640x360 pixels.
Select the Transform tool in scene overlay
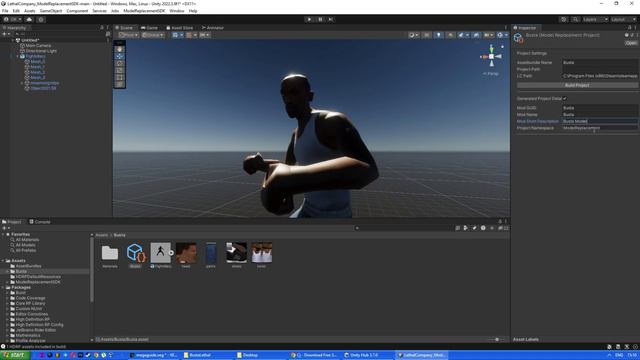[120, 84]
